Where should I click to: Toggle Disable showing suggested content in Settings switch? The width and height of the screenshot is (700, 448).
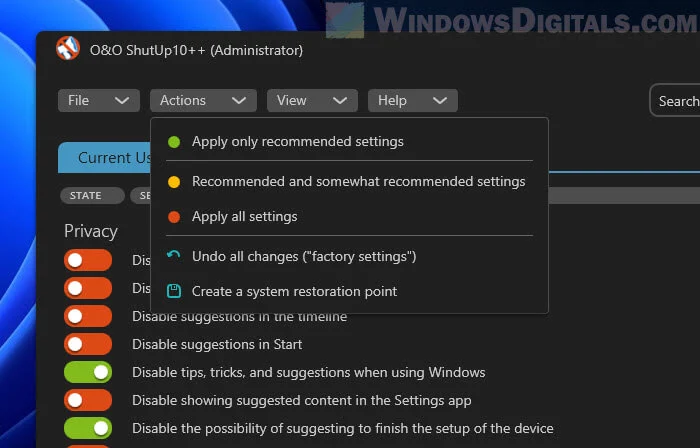pos(88,400)
